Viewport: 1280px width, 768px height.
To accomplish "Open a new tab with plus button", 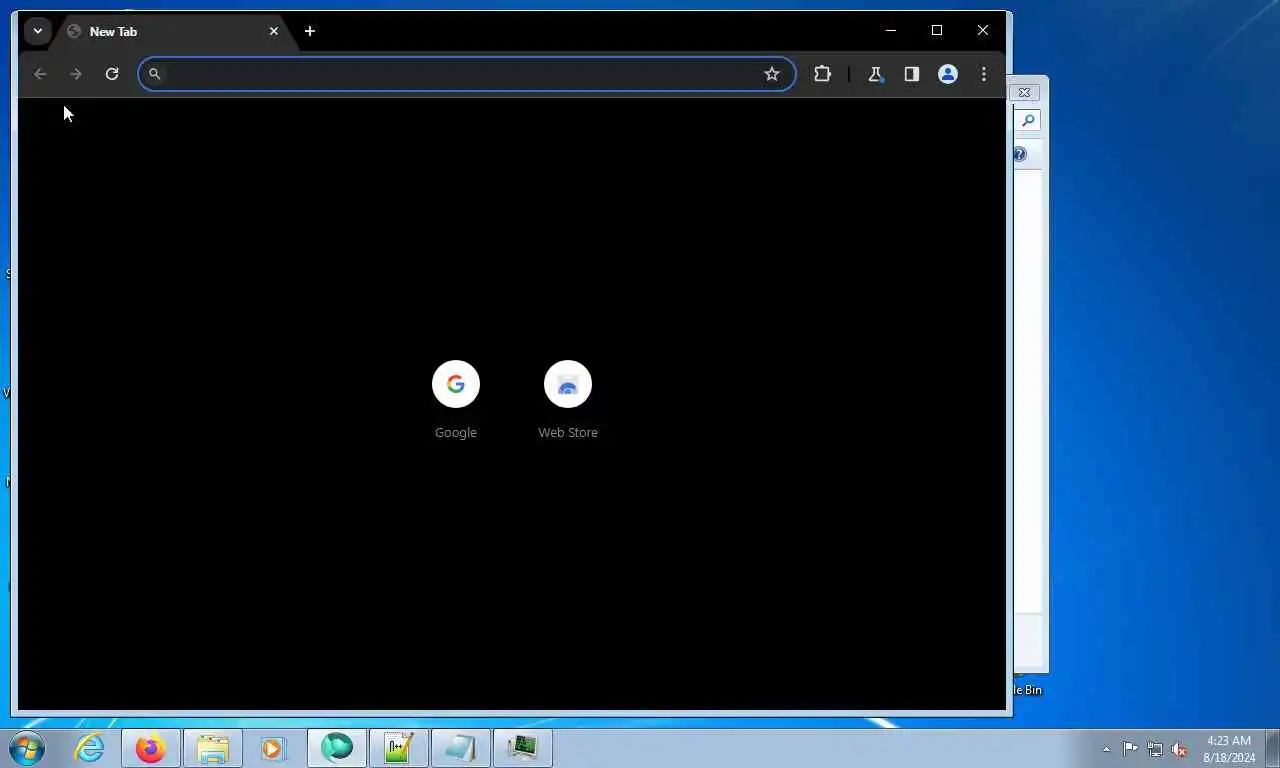I will click(x=310, y=31).
